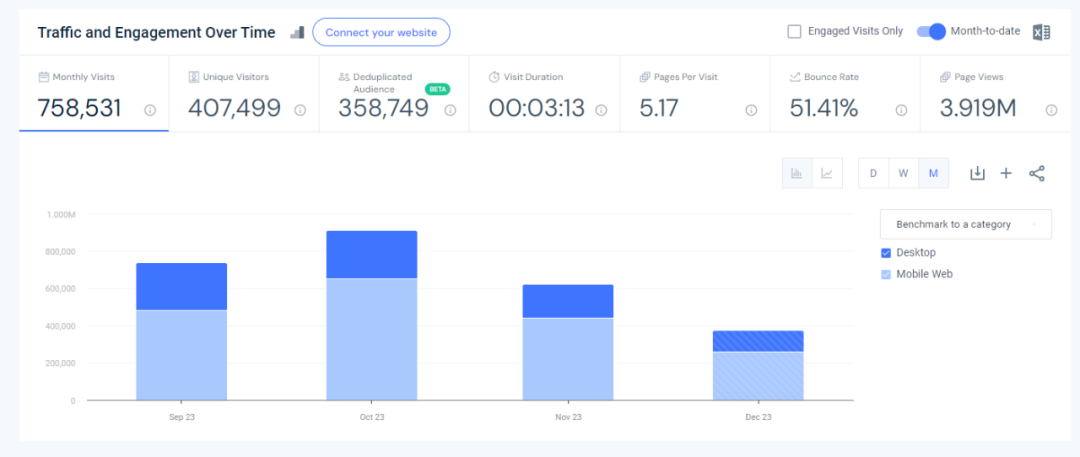Click the Connect your website button

(381, 32)
